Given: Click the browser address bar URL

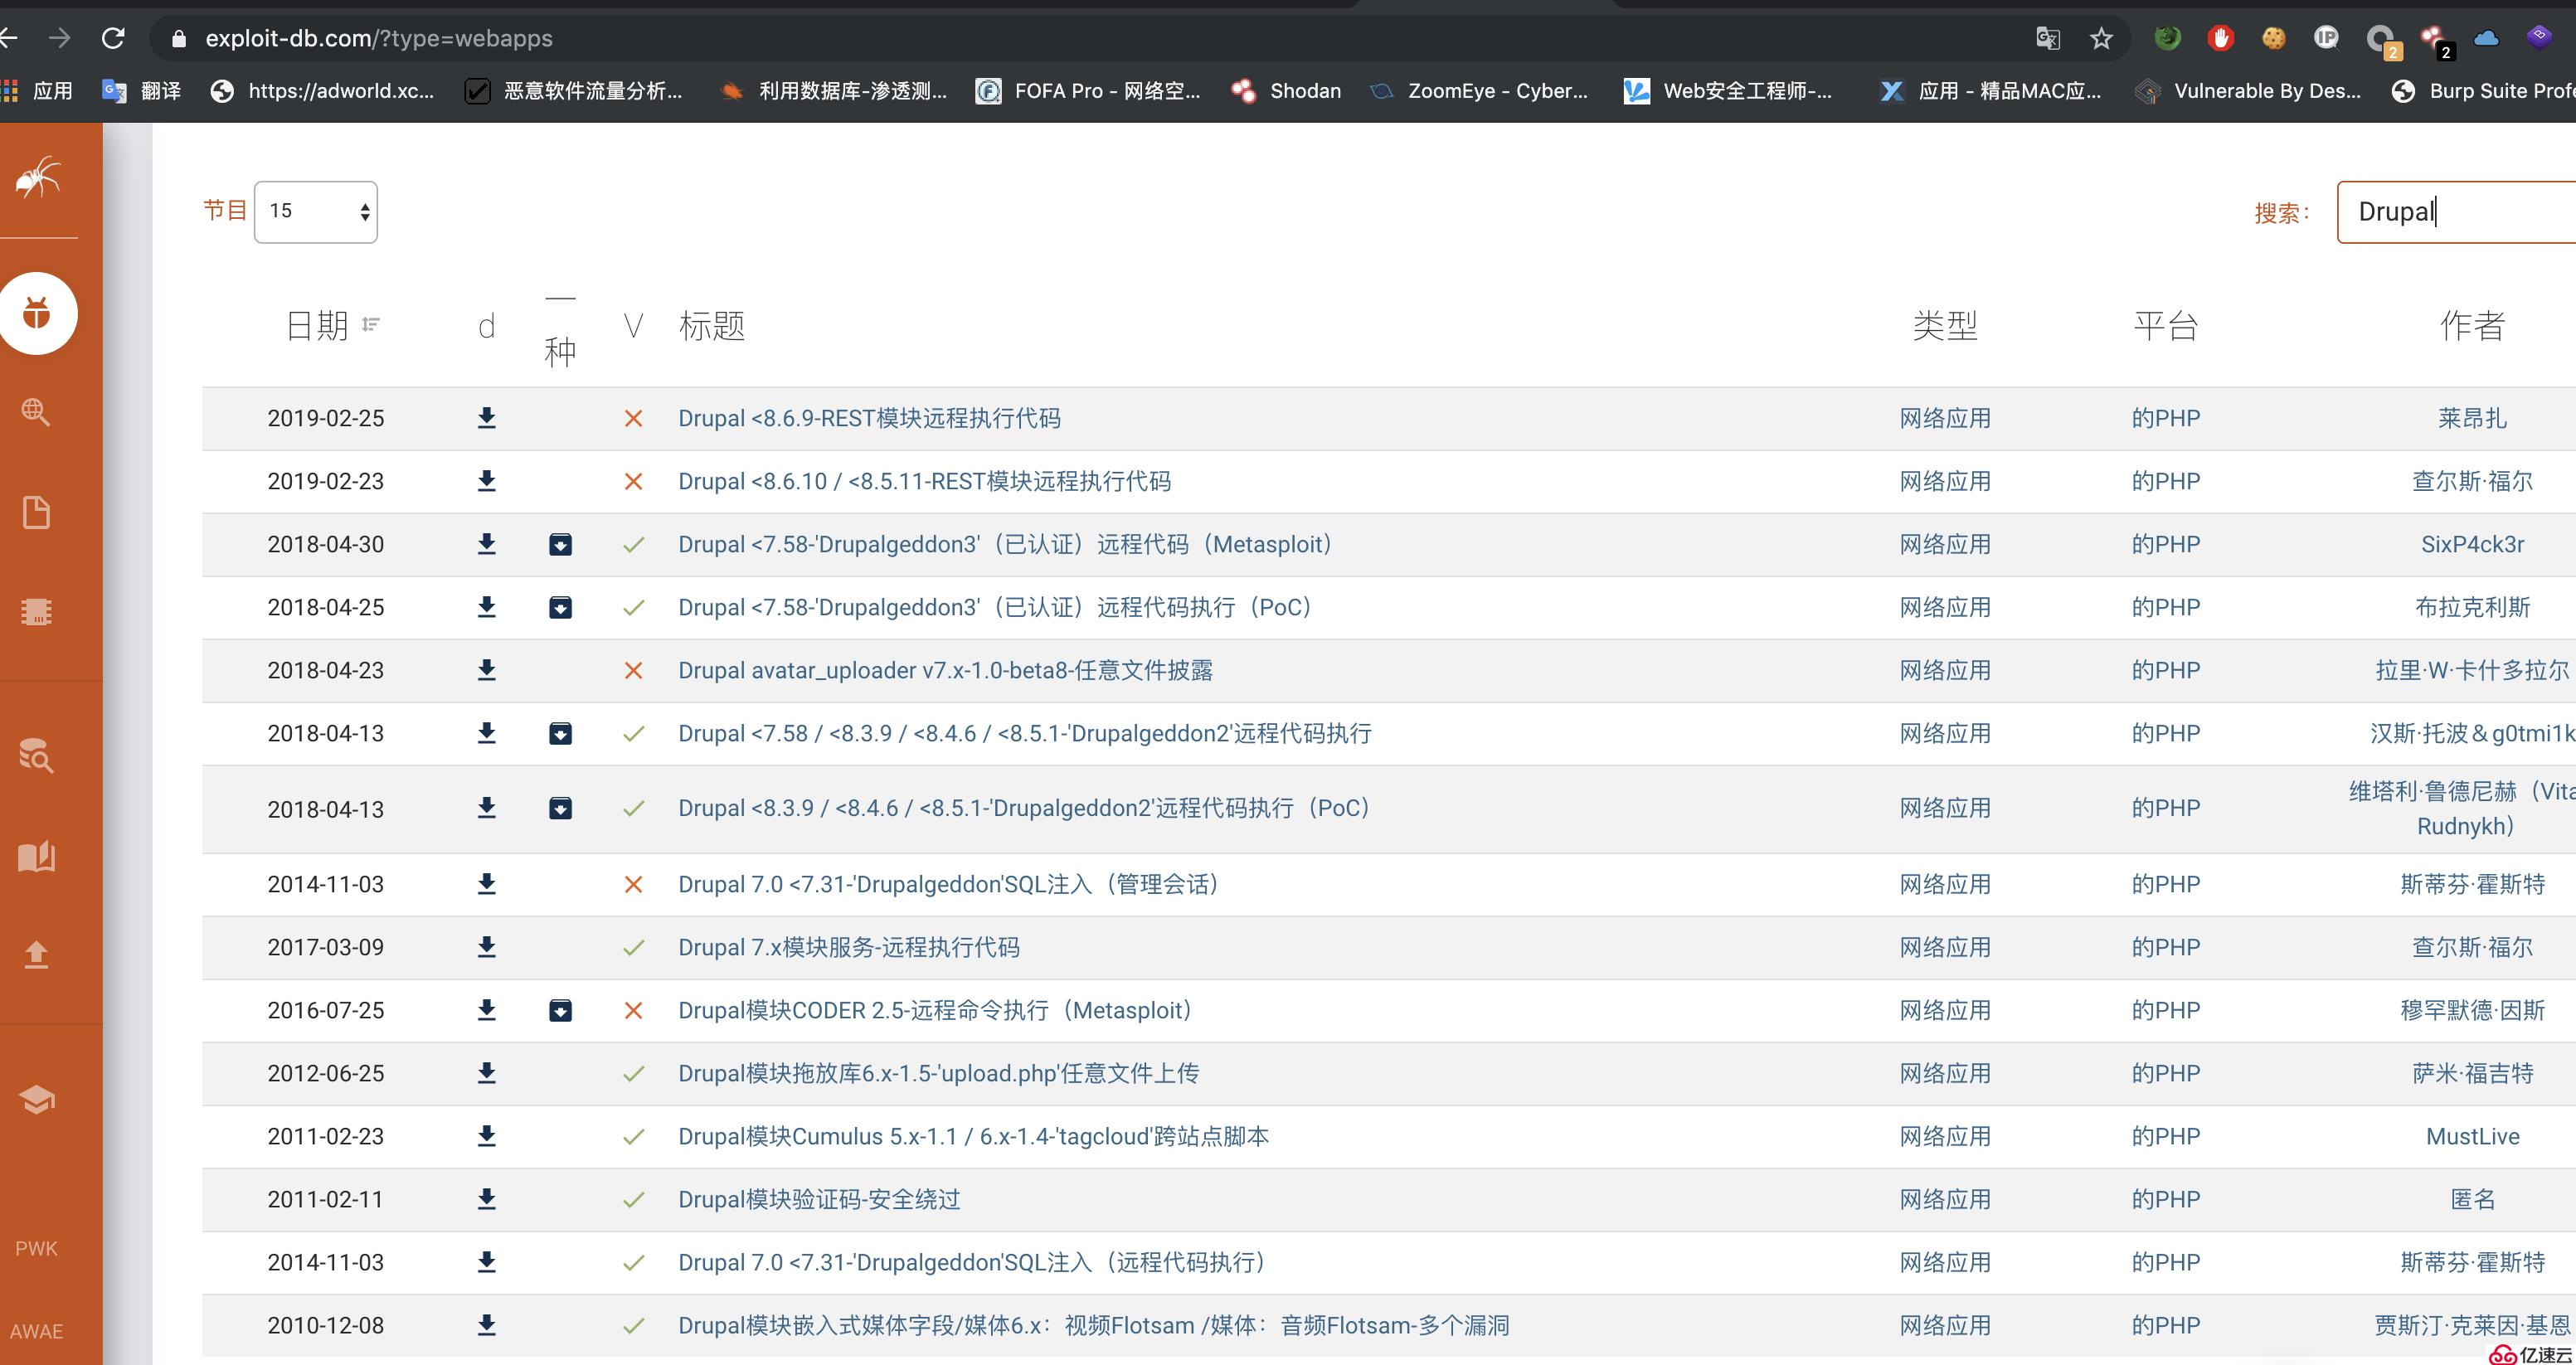Looking at the screenshot, I should [378, 38].
